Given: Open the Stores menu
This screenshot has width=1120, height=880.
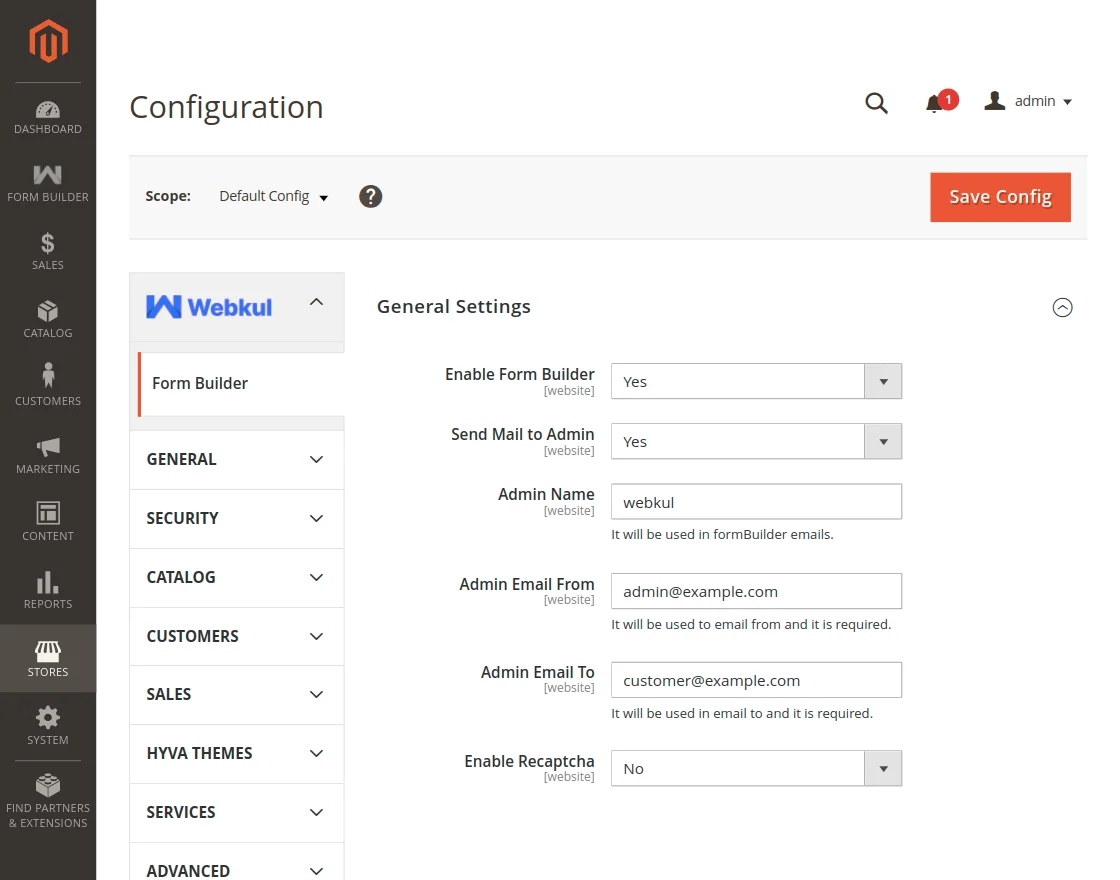Looking at the screenshot, I should pos(48,658).
